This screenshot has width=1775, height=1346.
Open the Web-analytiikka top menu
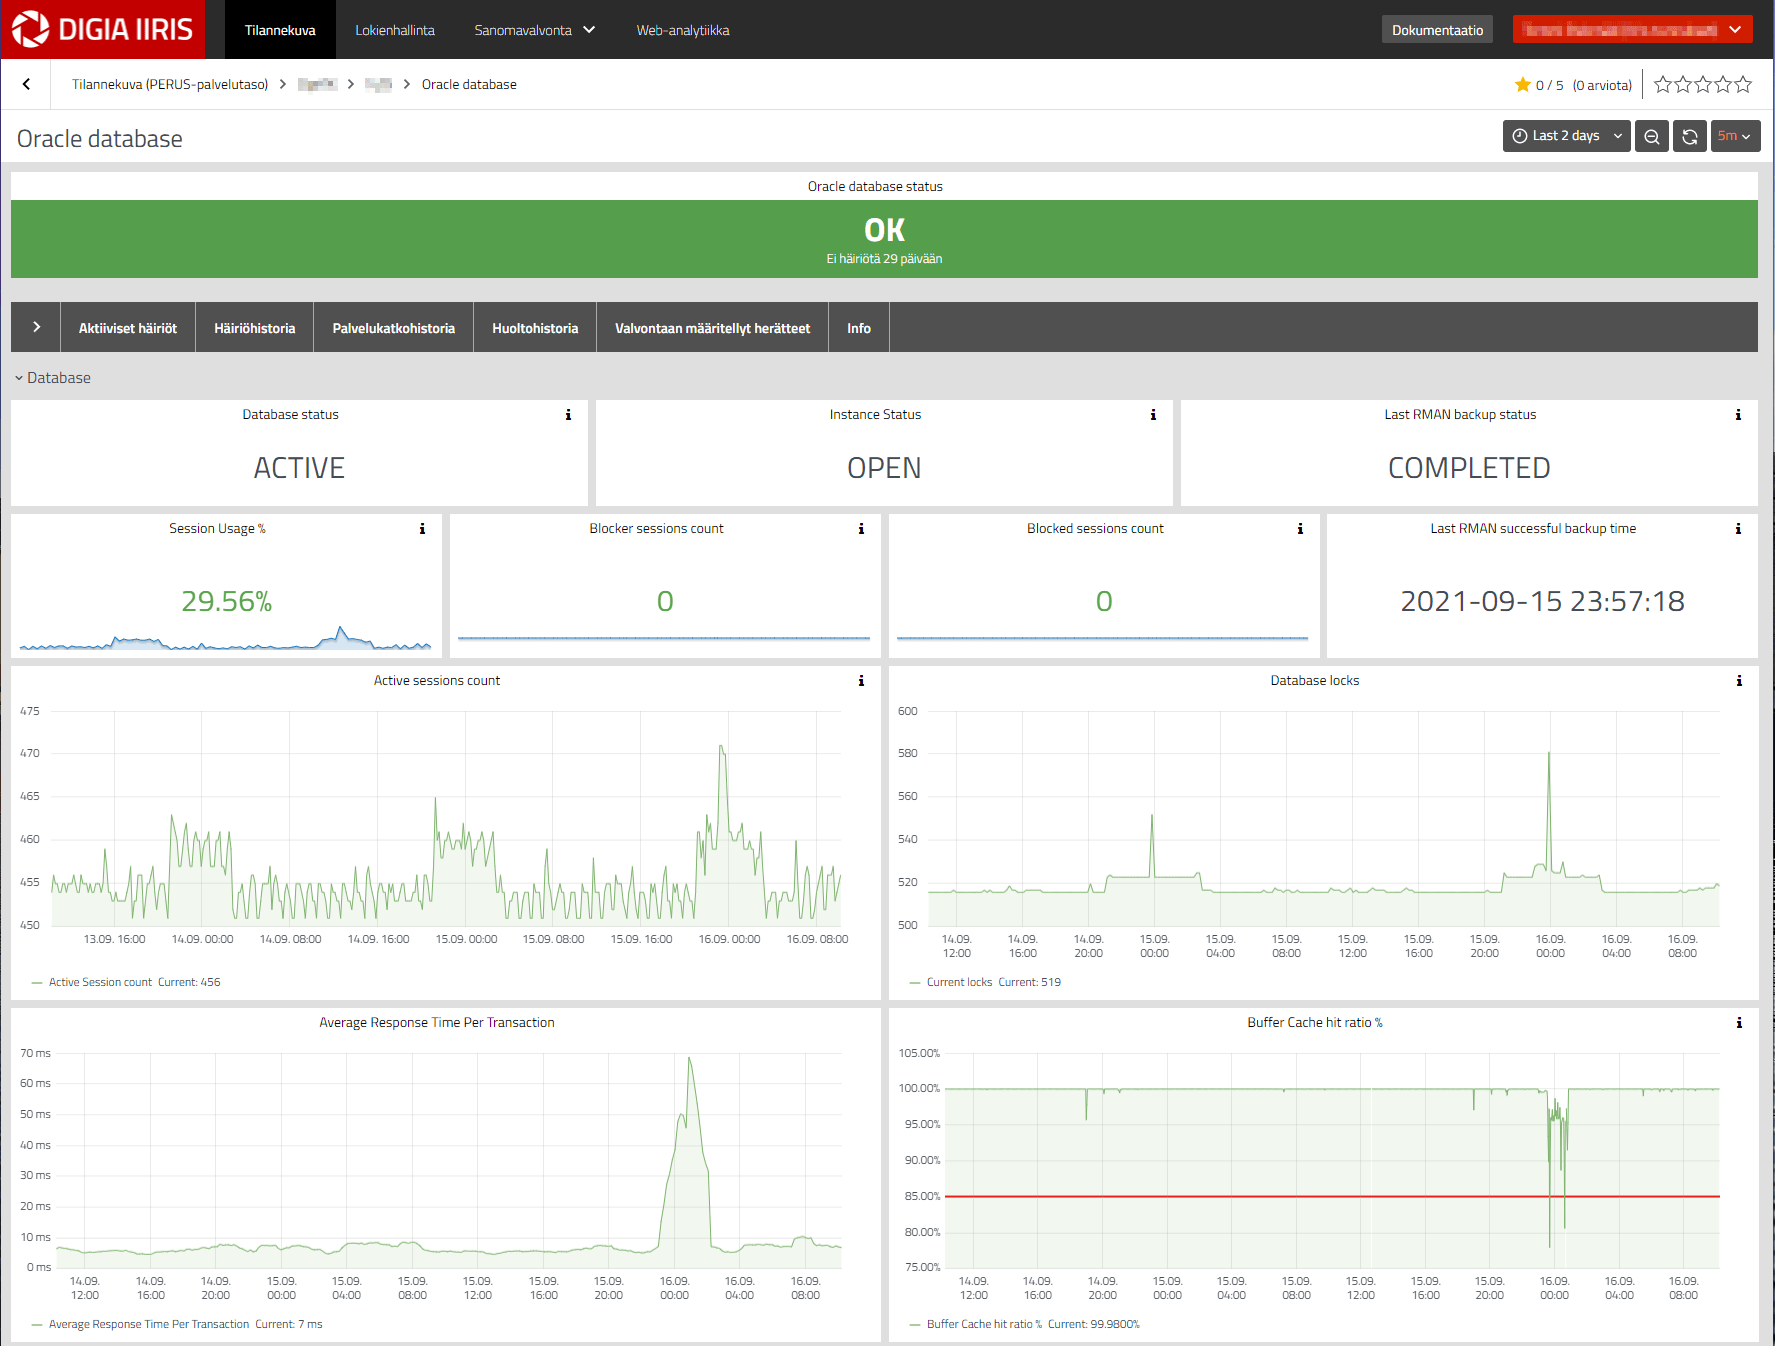point(683,30)
